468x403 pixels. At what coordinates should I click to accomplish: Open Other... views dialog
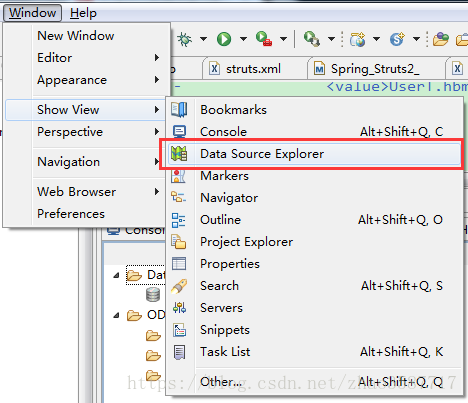pyautogui.click(x=314, y=382)
